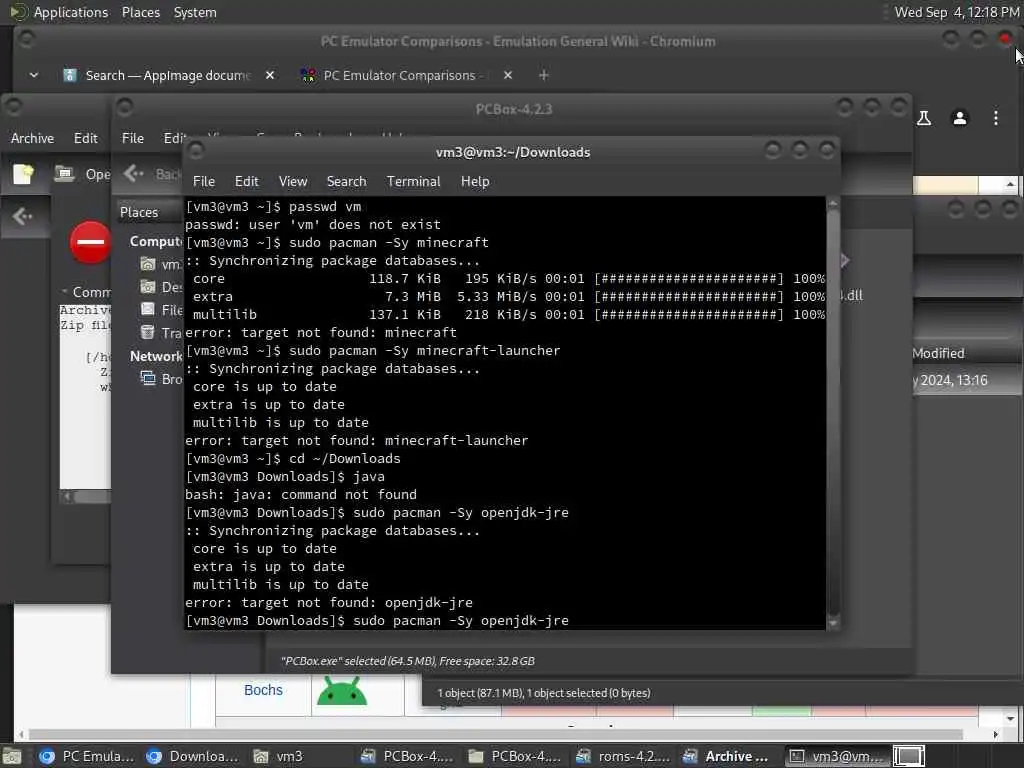The width and height of the screenshot is (1024, 768).
Task: Expand Chromium tab search dropdown arrow
Action: click(34, 75)
